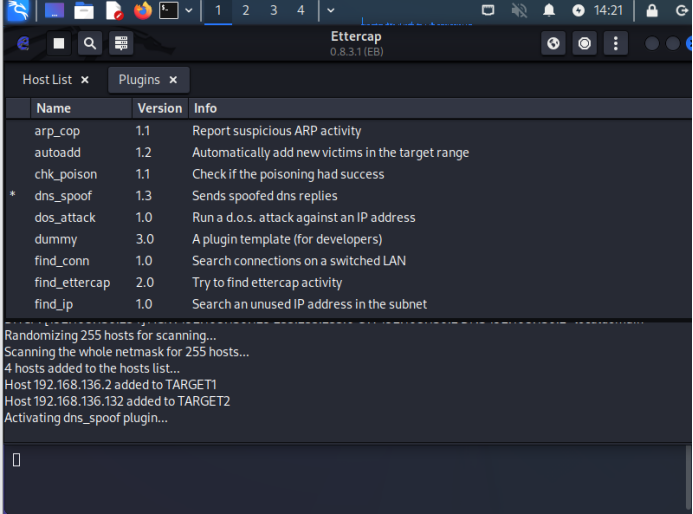Open the terminal emulator icon

[x=169, y=11]
